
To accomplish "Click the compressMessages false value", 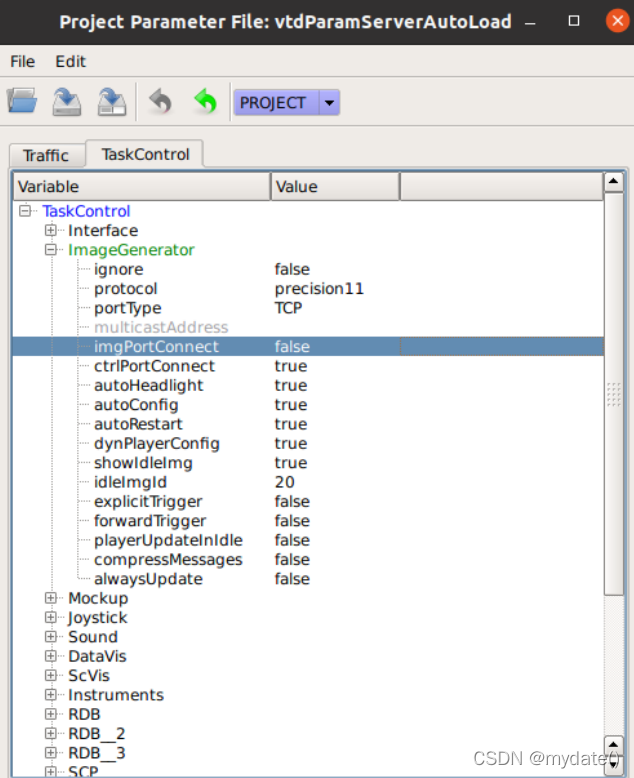I will pyautogui.click(x=292, y=559).
